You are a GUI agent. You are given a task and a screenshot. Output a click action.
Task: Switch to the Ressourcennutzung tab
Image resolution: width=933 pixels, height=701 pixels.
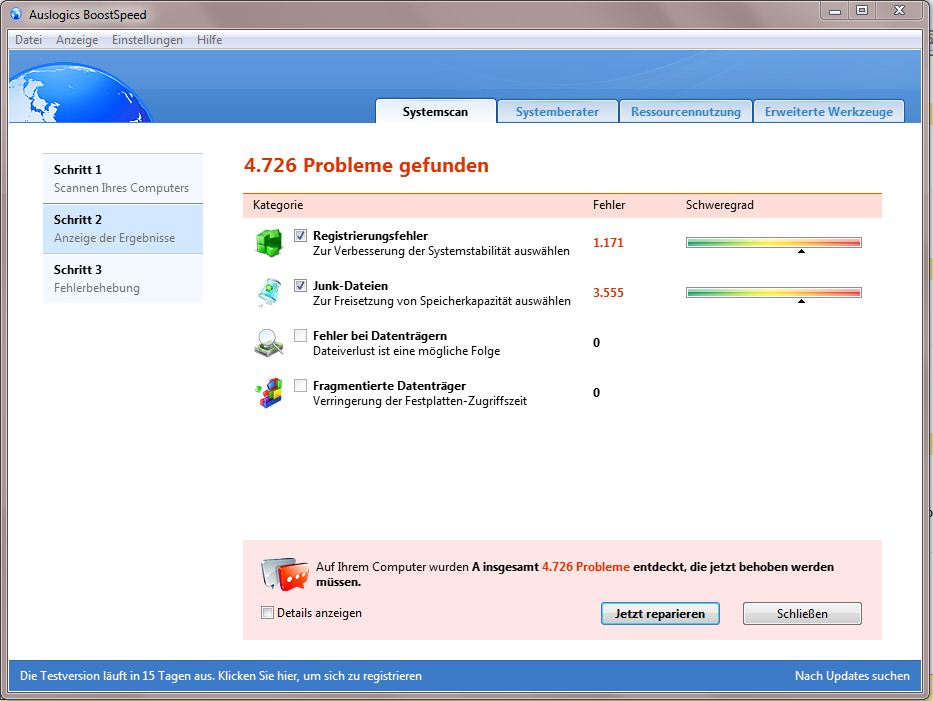[x=685, y=111]
